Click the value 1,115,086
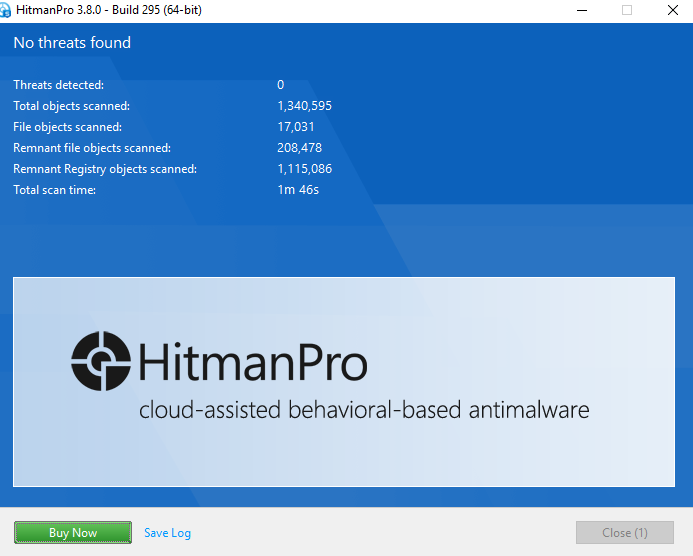The height and width of the screenshot is (556, 693). click(x=305, y=169)
